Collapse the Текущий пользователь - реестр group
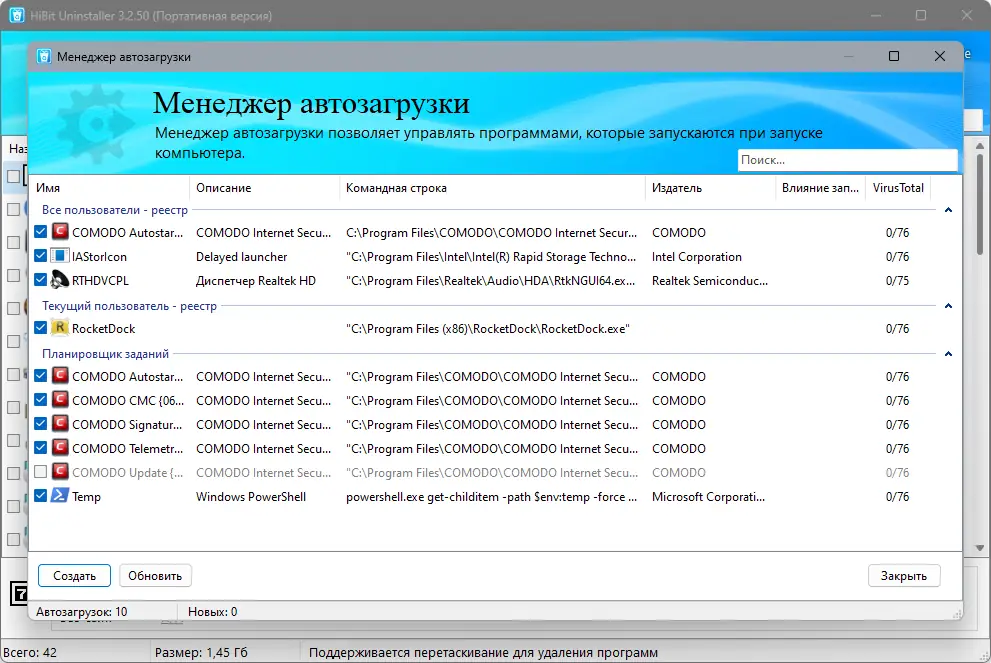 pyautogui.click(x=948, y=306)
